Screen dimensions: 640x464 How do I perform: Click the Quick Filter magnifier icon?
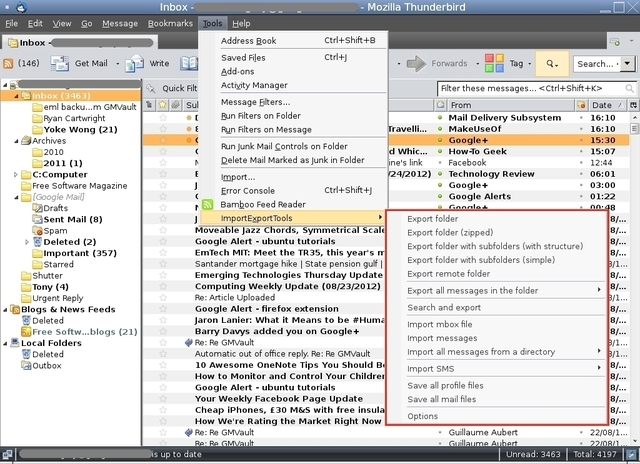click(151, 88)
